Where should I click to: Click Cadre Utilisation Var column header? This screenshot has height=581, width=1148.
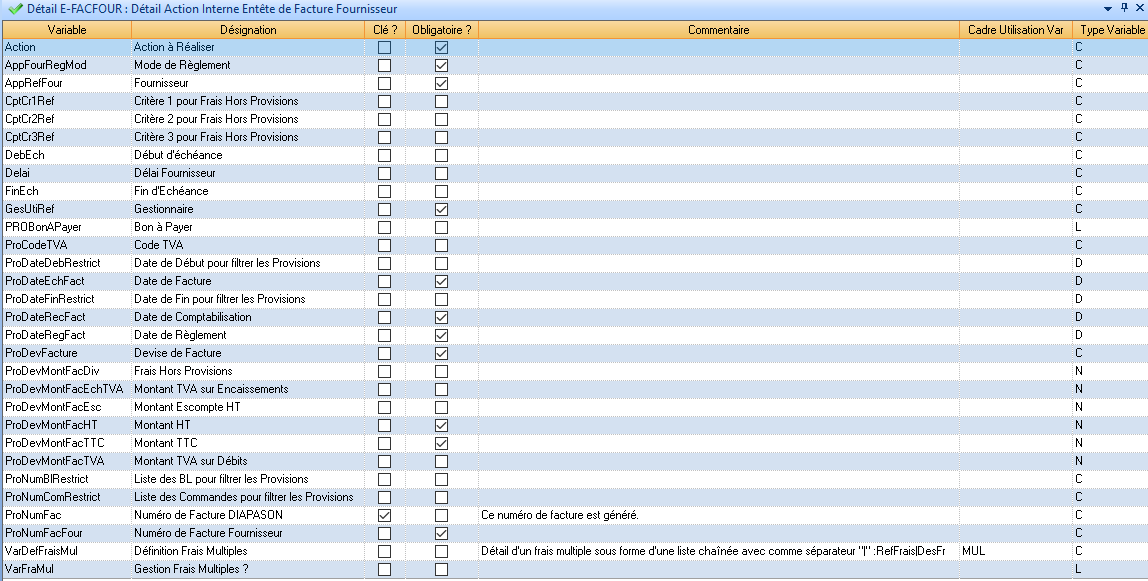[x=1015, y=30]
